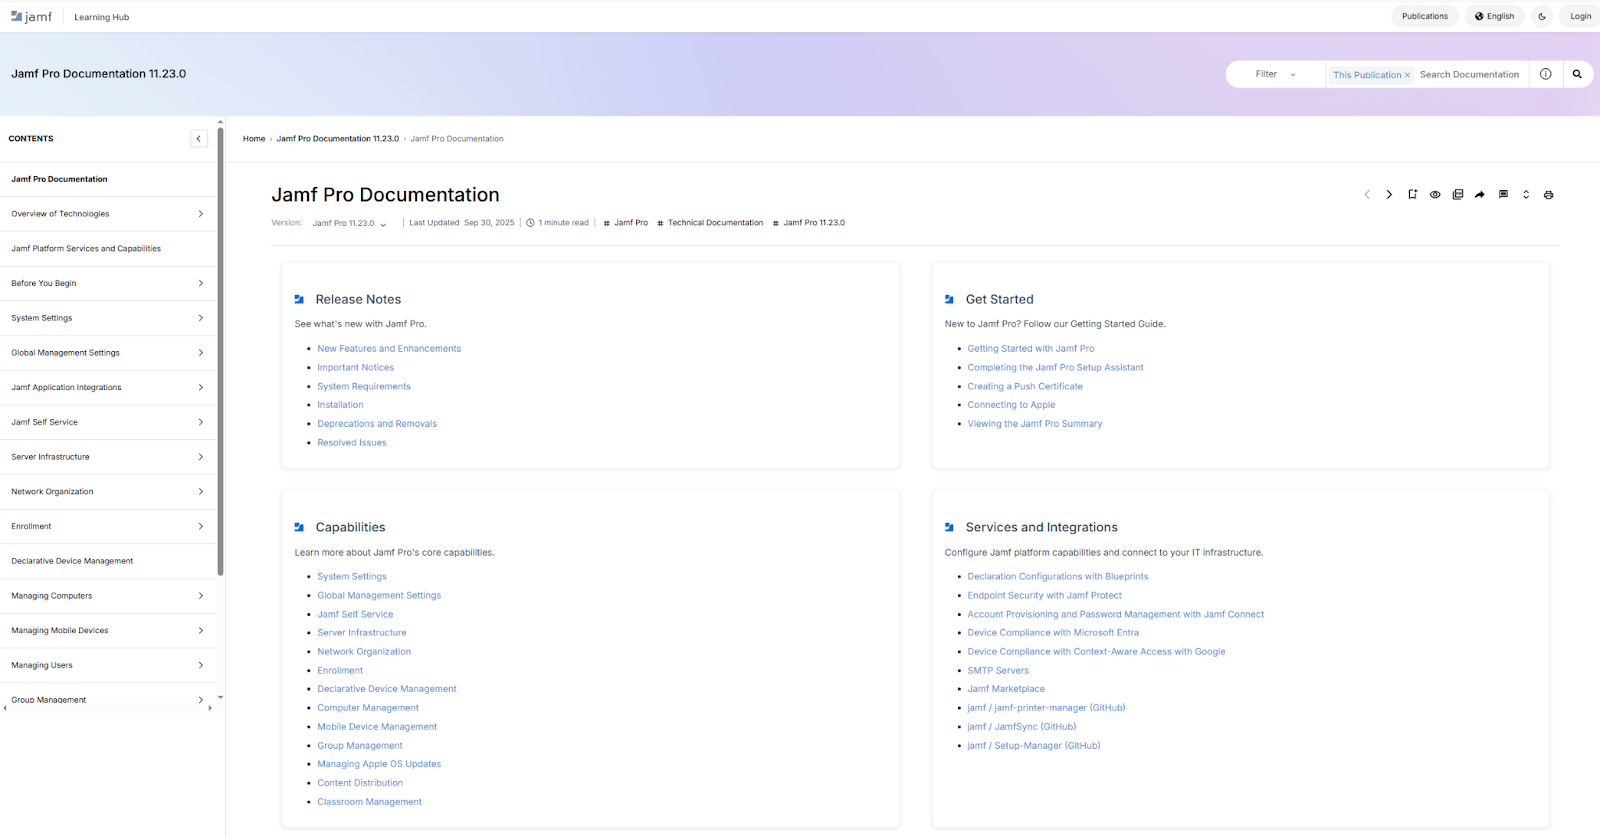The width and height of the screenshot is (1600, 838).
Task: Open the New Features and Enhancements link
Action: 389,349
